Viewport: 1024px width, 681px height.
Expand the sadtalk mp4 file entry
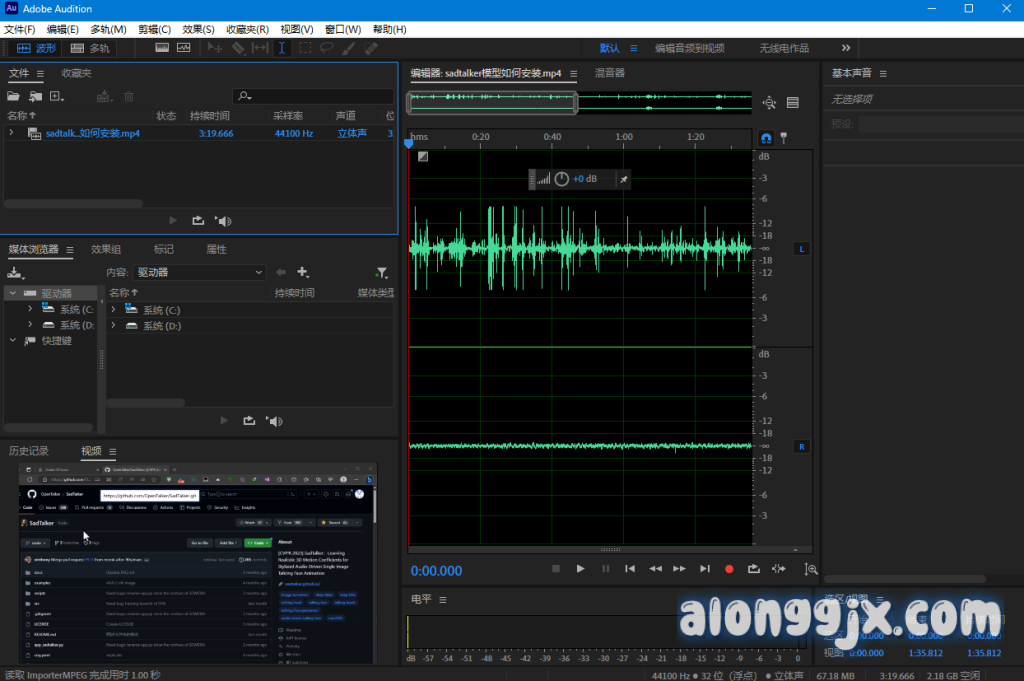click(11, 133)
